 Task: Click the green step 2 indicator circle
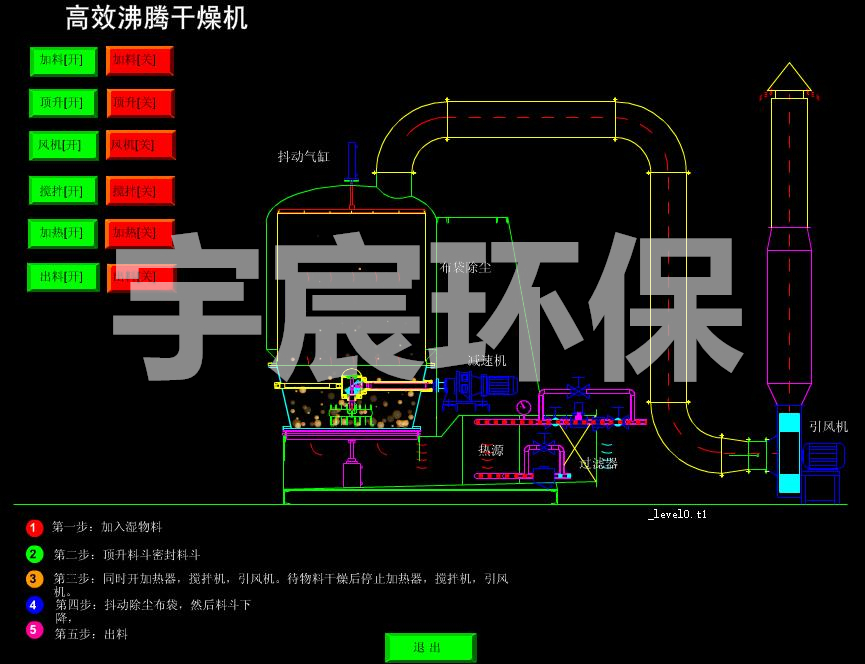(35, 554)
